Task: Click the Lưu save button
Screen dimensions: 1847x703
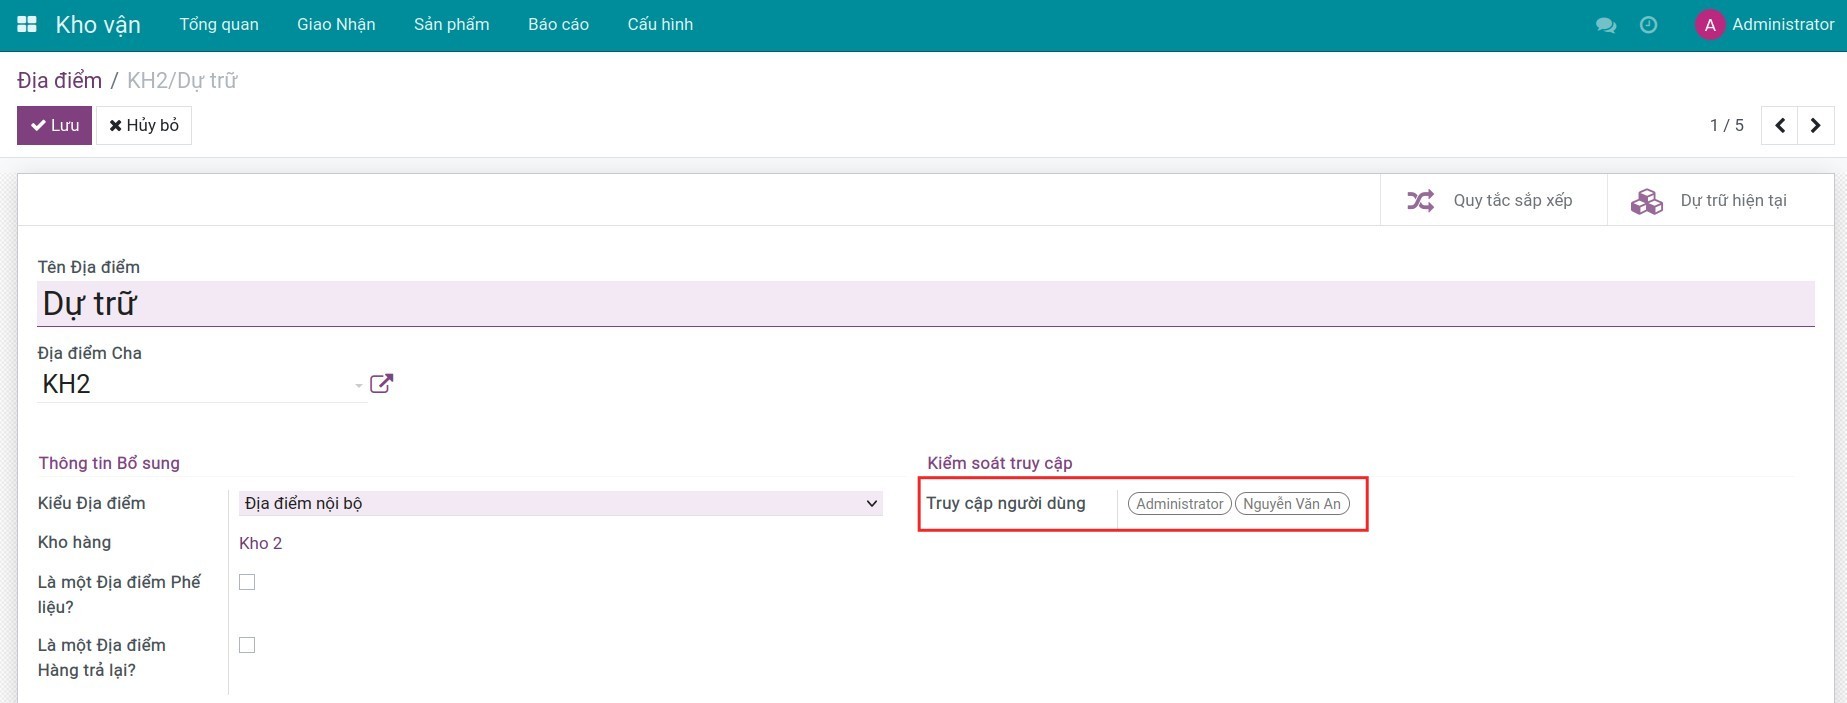Action: (55, 126)
